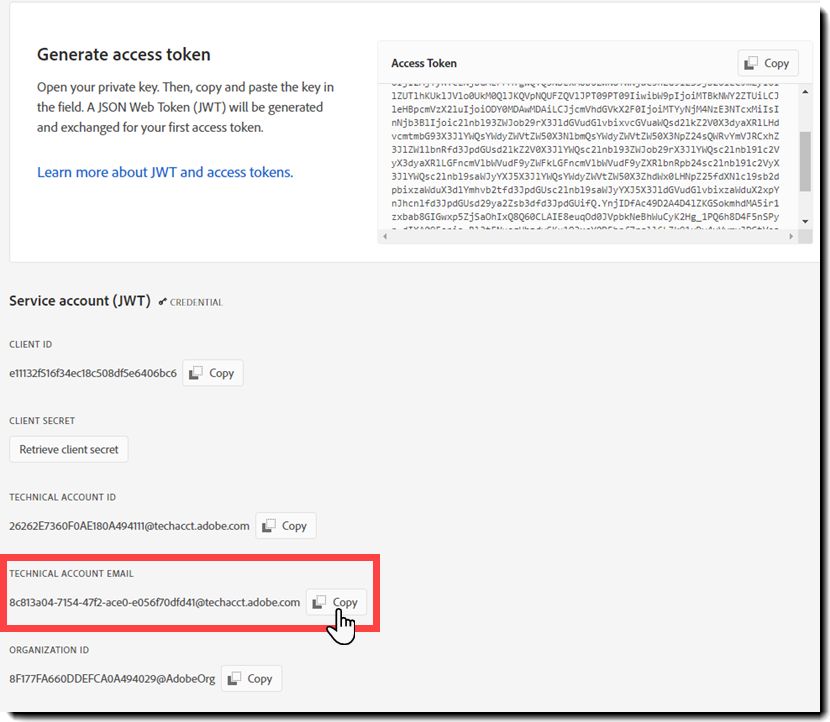830x722 pixels.
Task: Click the token box scroll-down arrow
Action: 805,221
